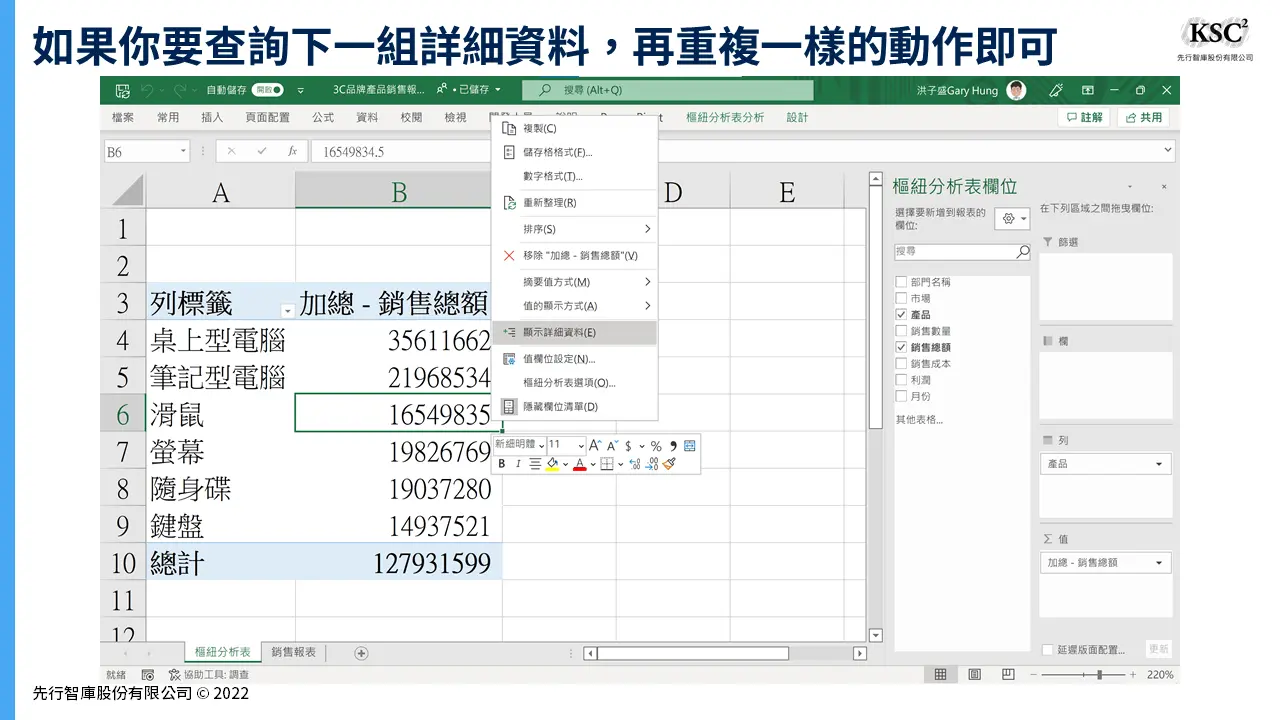Check the 部門名稱 field checkbox

point(902,282)
